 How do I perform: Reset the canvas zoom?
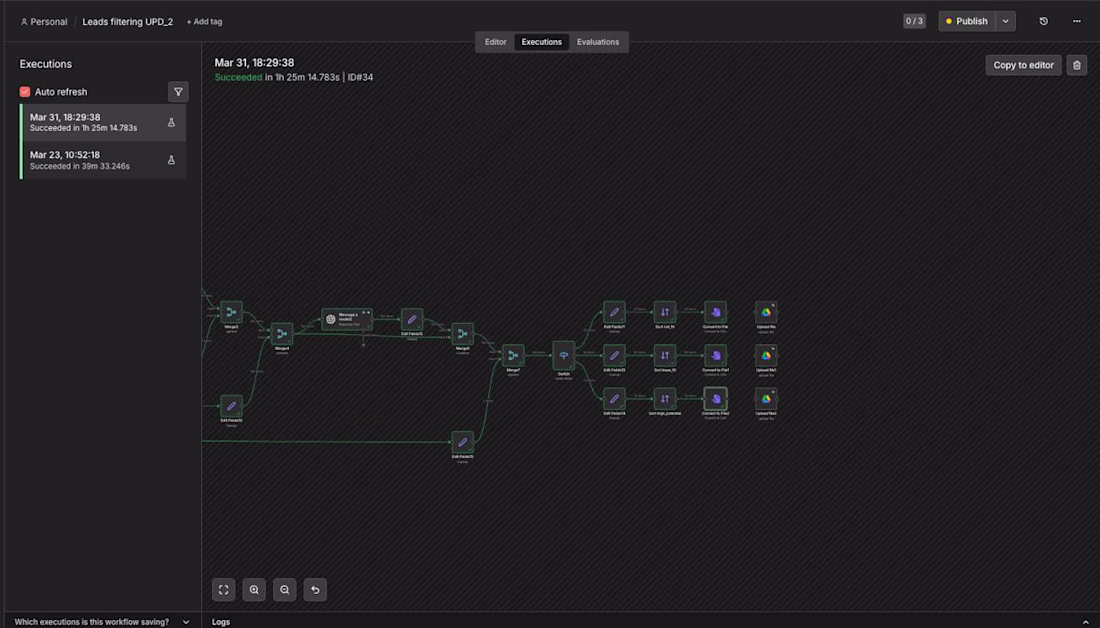(315, 590)
